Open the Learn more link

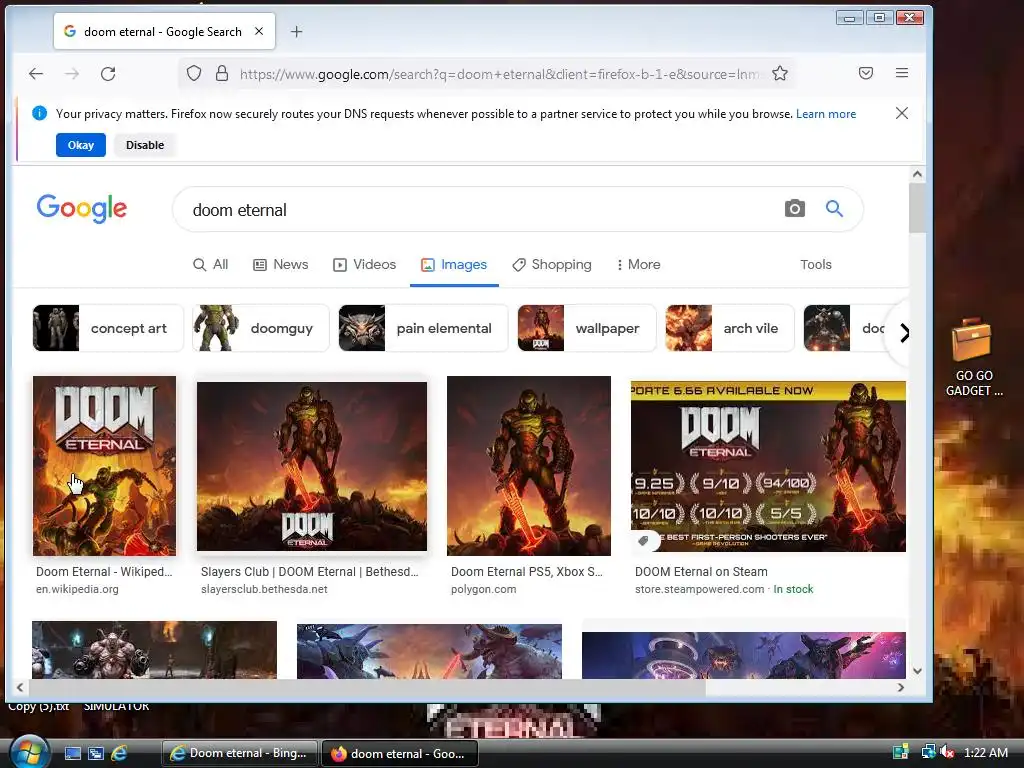pyautogui.click(x=825, y=114)
